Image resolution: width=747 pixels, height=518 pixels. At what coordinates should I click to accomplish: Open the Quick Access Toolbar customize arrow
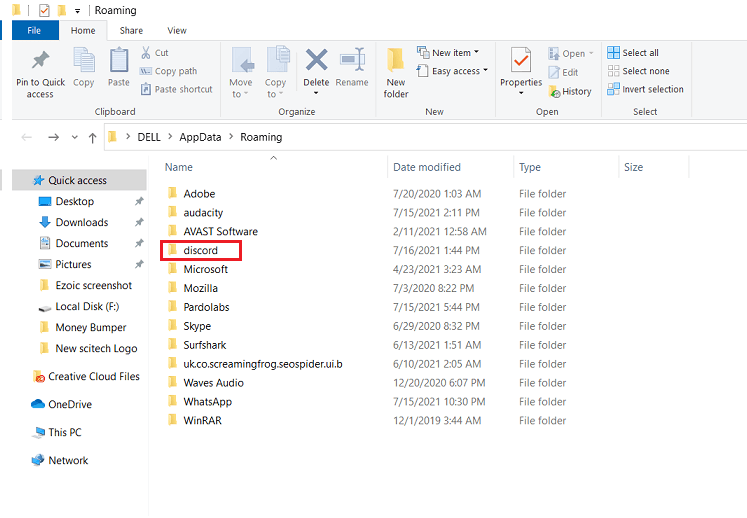[77, 10]
